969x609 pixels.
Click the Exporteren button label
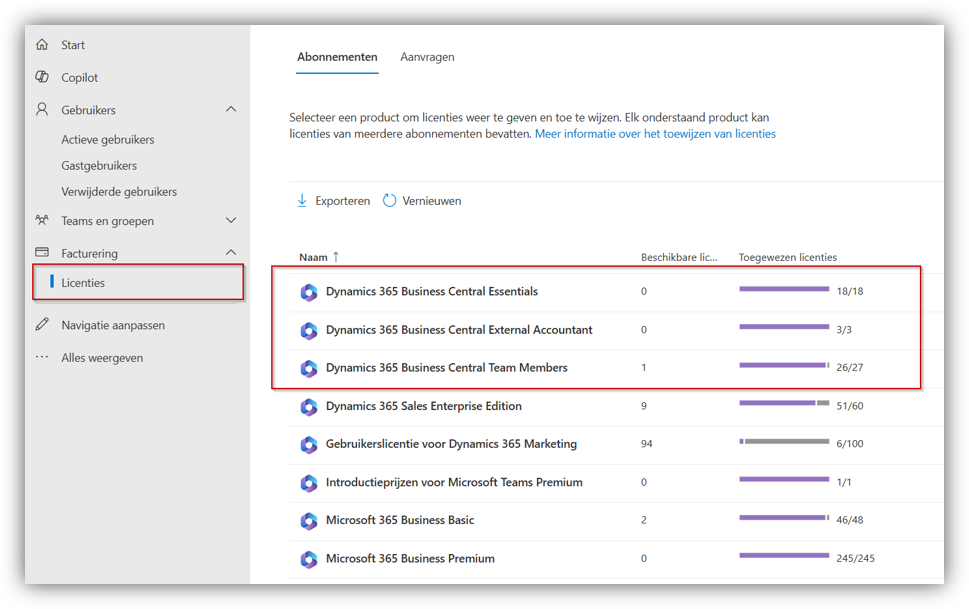342,201
